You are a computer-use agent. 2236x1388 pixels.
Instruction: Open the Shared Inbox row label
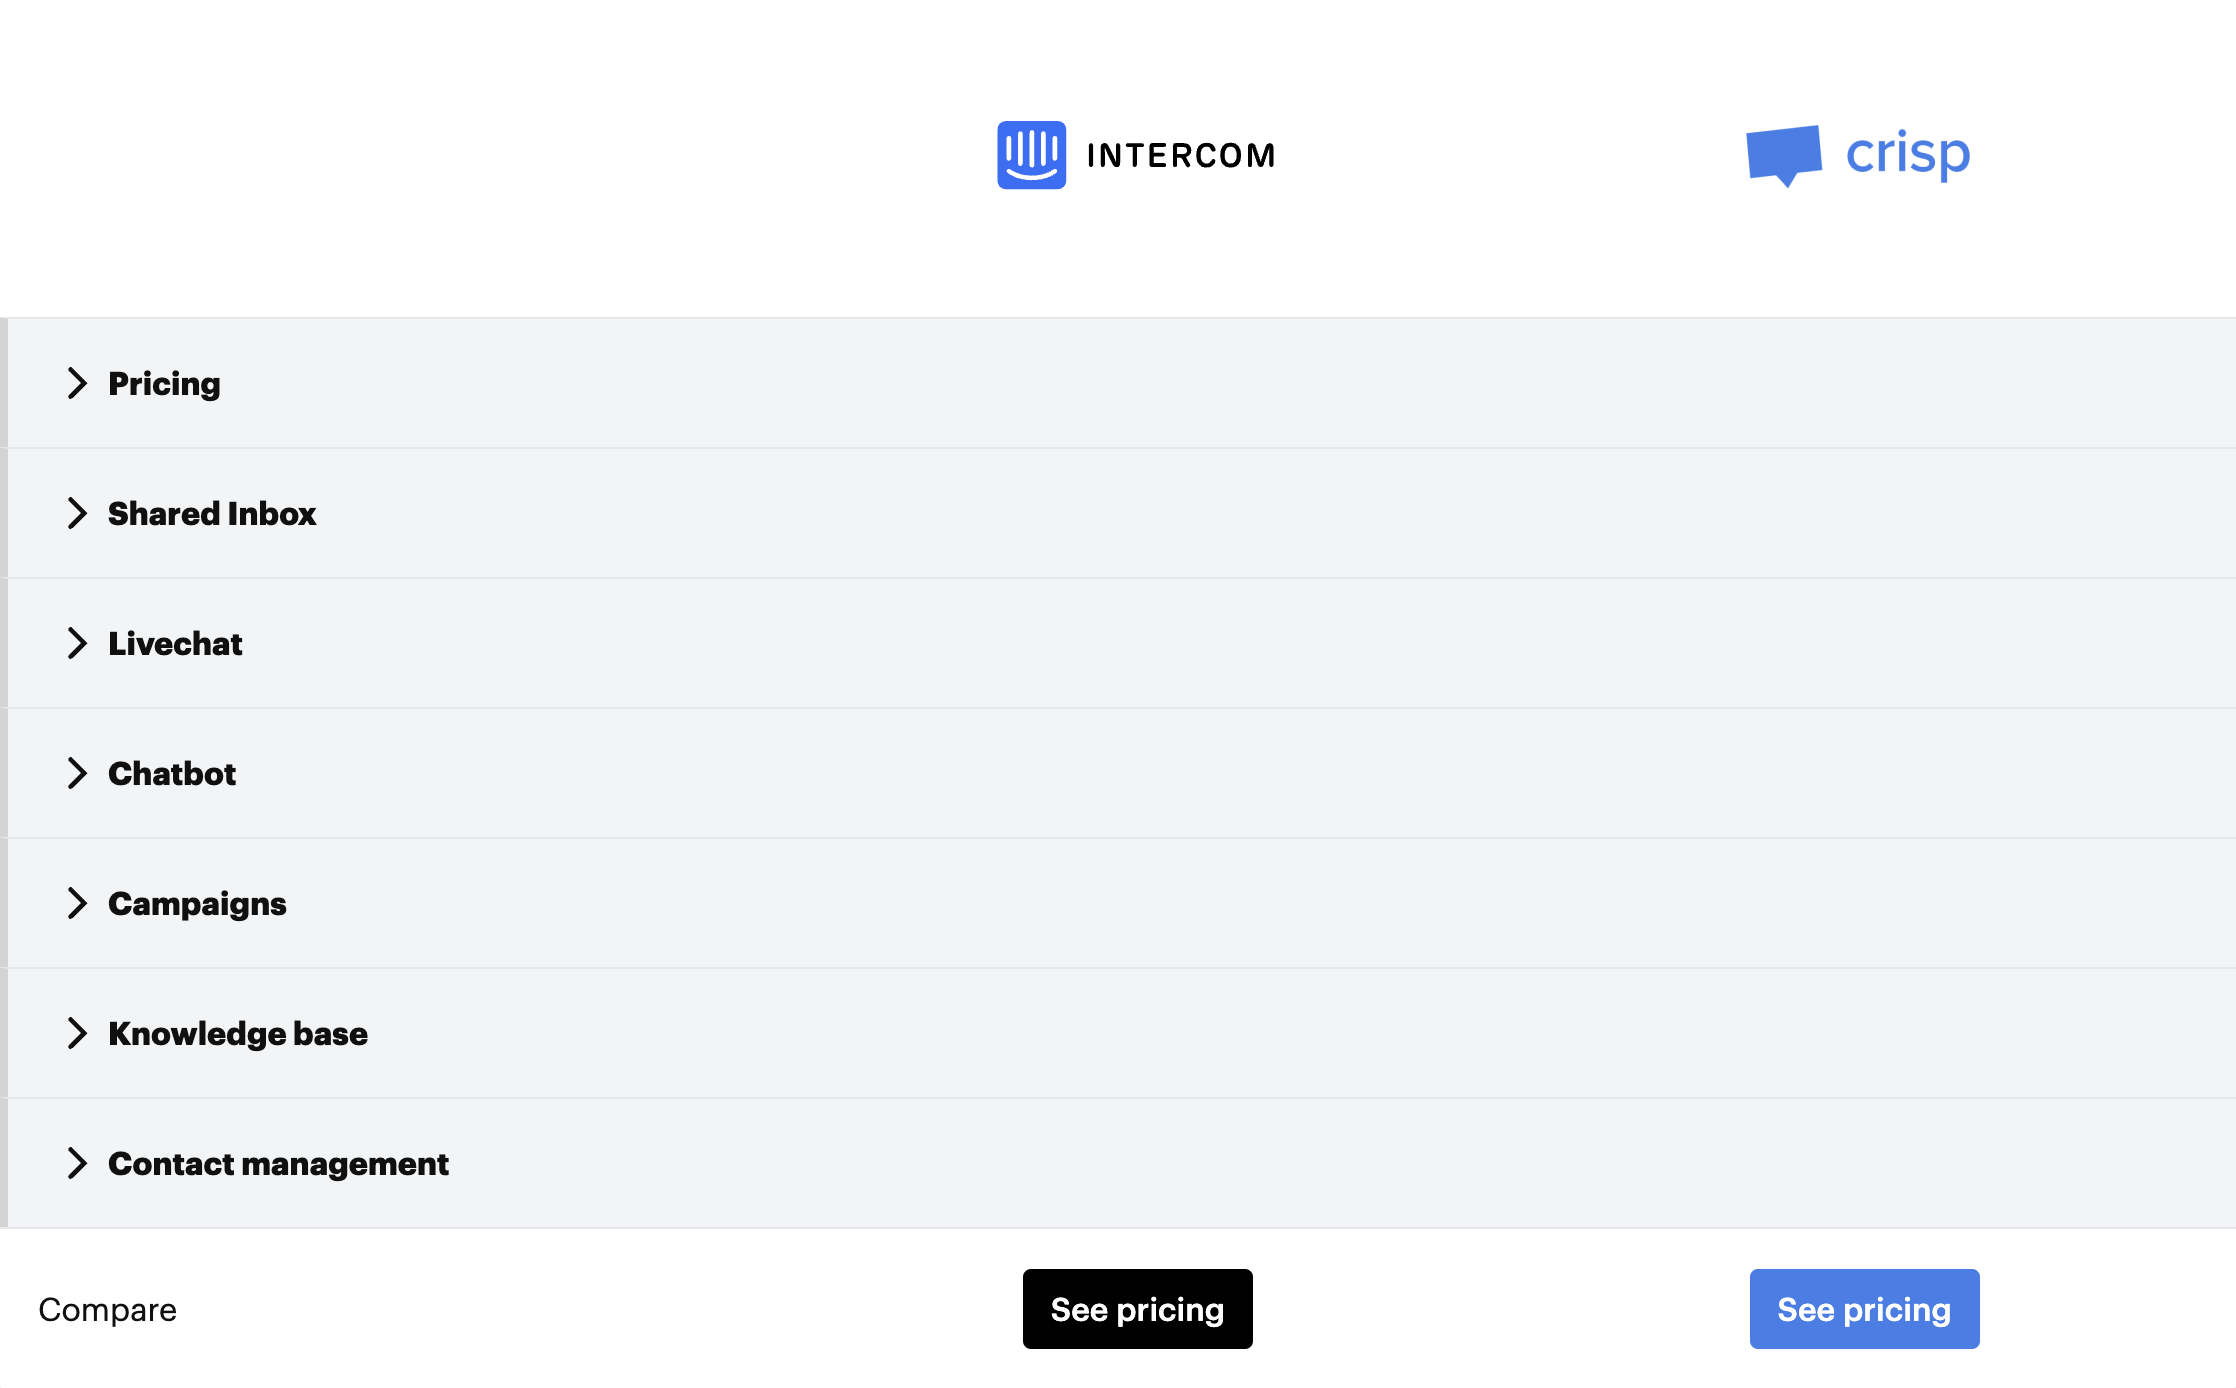point(212,513)
